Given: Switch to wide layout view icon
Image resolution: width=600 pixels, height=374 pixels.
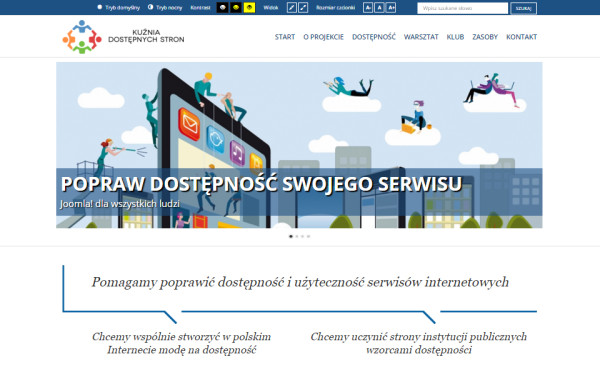Looking at the screenshot, I should (303, 8).
